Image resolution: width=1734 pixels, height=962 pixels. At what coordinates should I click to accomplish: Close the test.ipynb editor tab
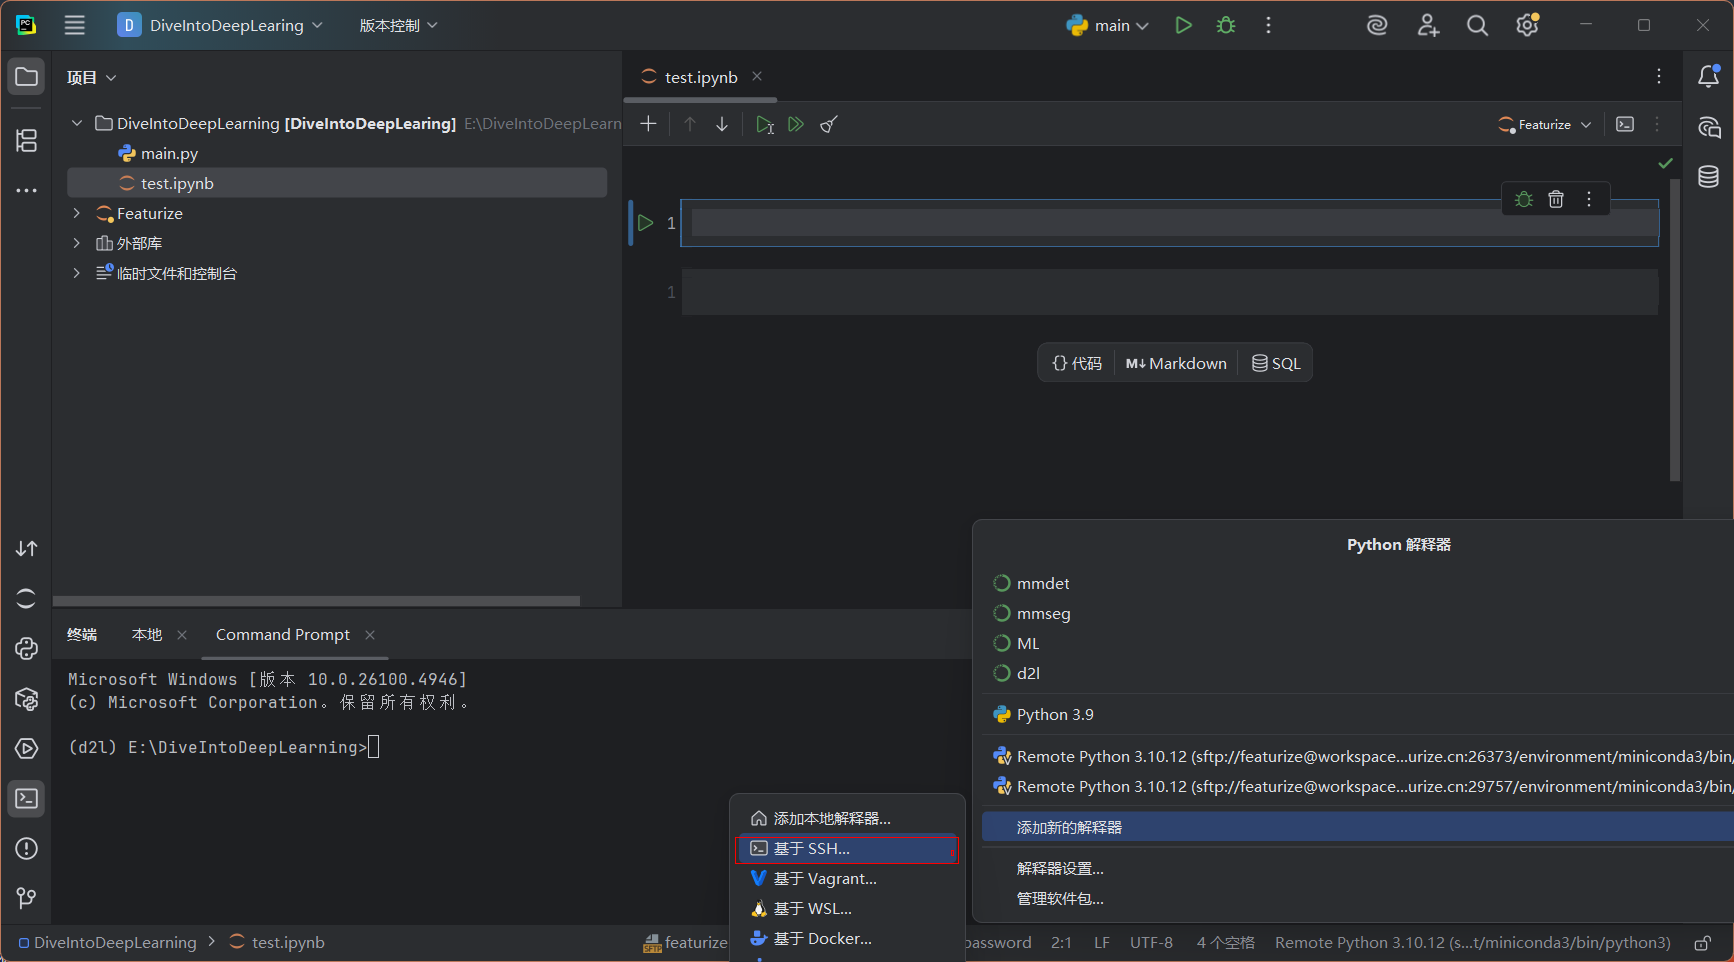coord(757,77)
